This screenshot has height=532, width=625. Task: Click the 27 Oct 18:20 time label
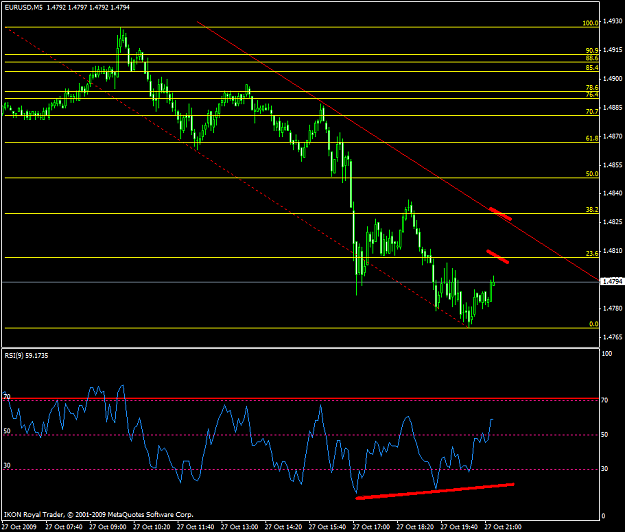click(x=415, y=527)
